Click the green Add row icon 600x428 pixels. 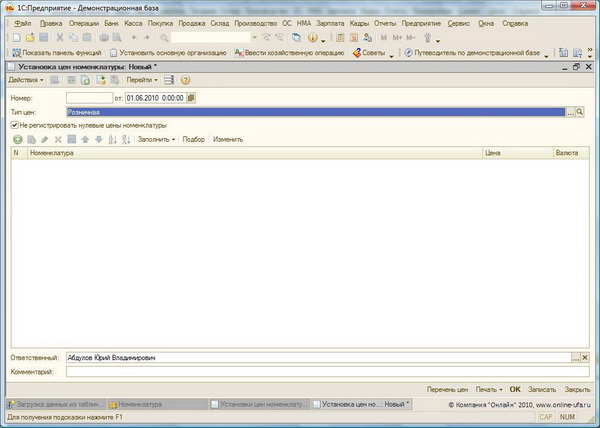17,139
